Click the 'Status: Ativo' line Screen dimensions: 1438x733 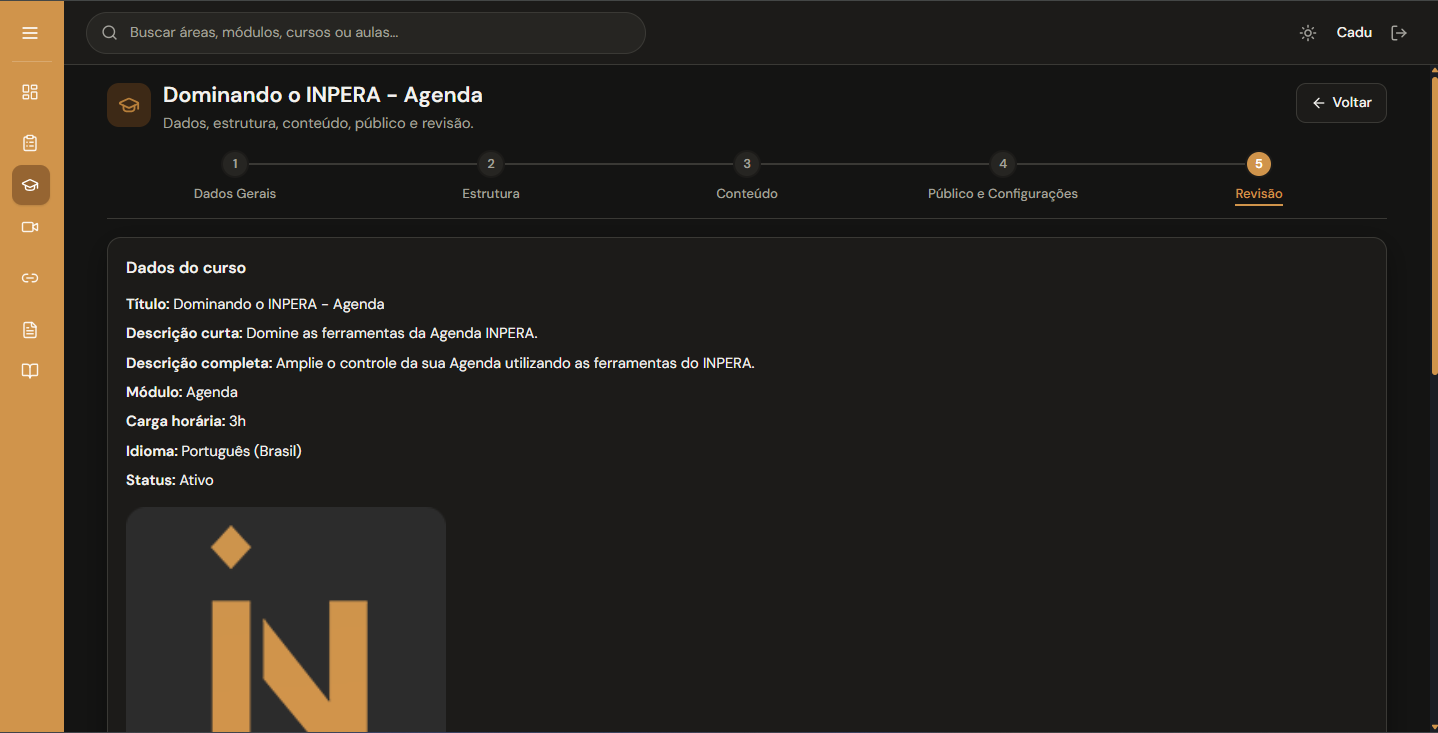click(x=170, y=480)
